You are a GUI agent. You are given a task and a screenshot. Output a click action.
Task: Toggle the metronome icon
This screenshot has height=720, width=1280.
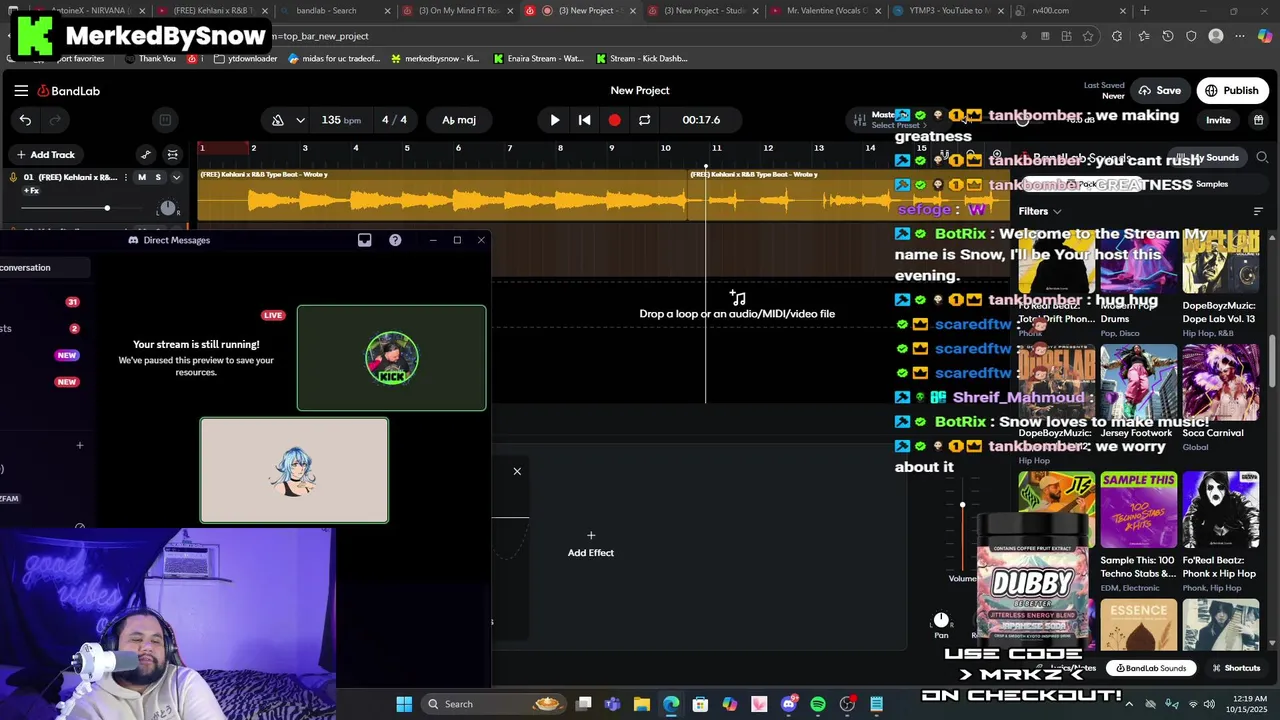[278, 120]
